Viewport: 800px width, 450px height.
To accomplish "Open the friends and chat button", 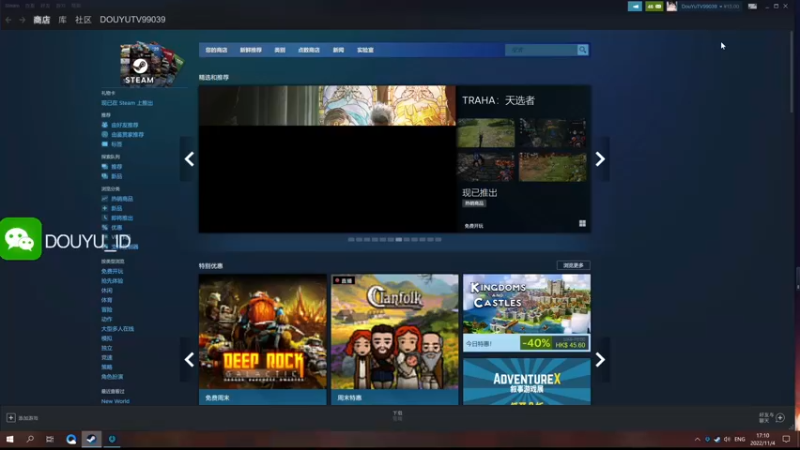I will (x=772, y=418).
